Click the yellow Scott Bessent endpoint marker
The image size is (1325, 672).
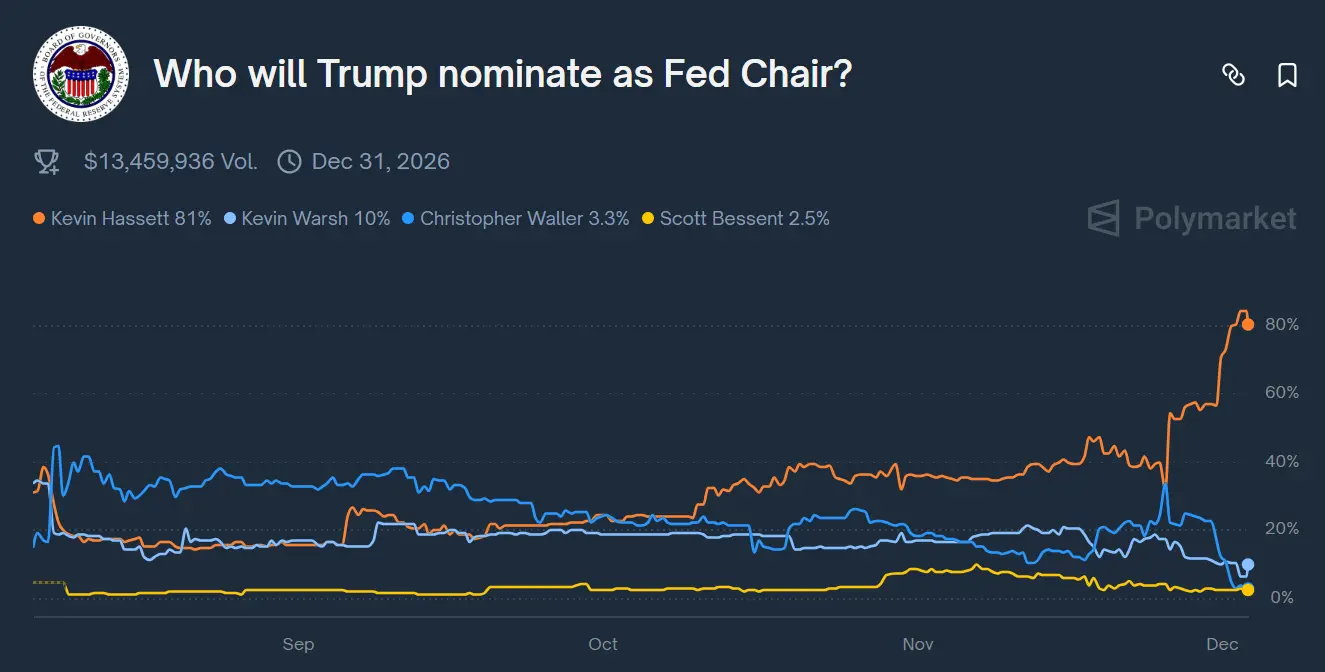click(x=1248, y=590)
